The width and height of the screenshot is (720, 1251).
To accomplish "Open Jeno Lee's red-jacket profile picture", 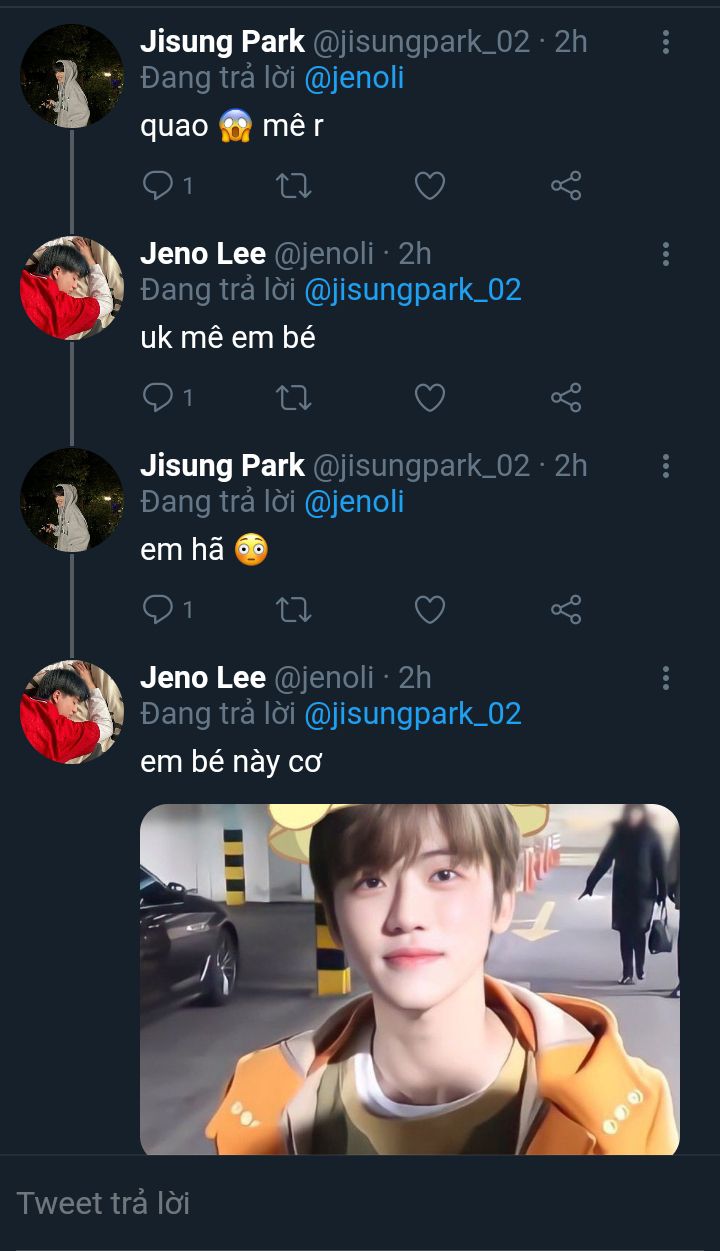I will point(72,288).
